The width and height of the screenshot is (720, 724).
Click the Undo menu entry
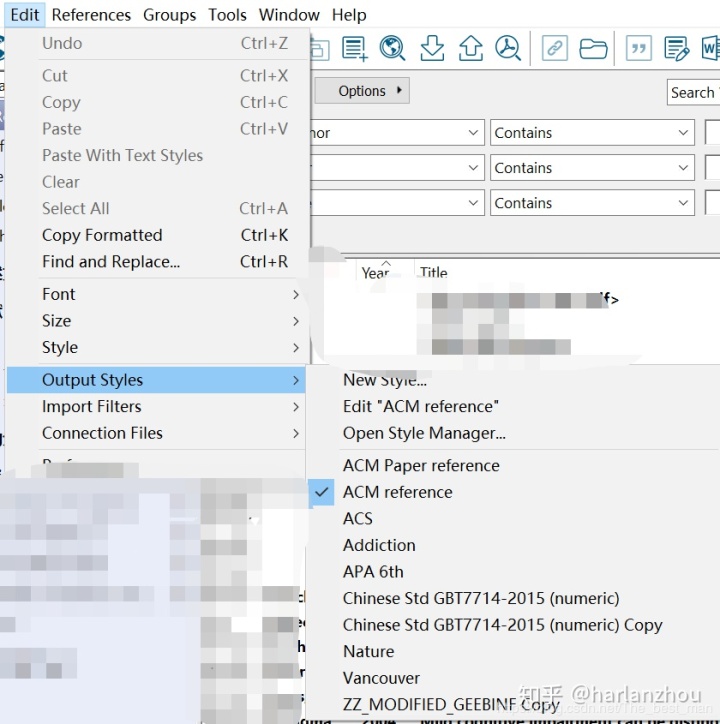157,43
